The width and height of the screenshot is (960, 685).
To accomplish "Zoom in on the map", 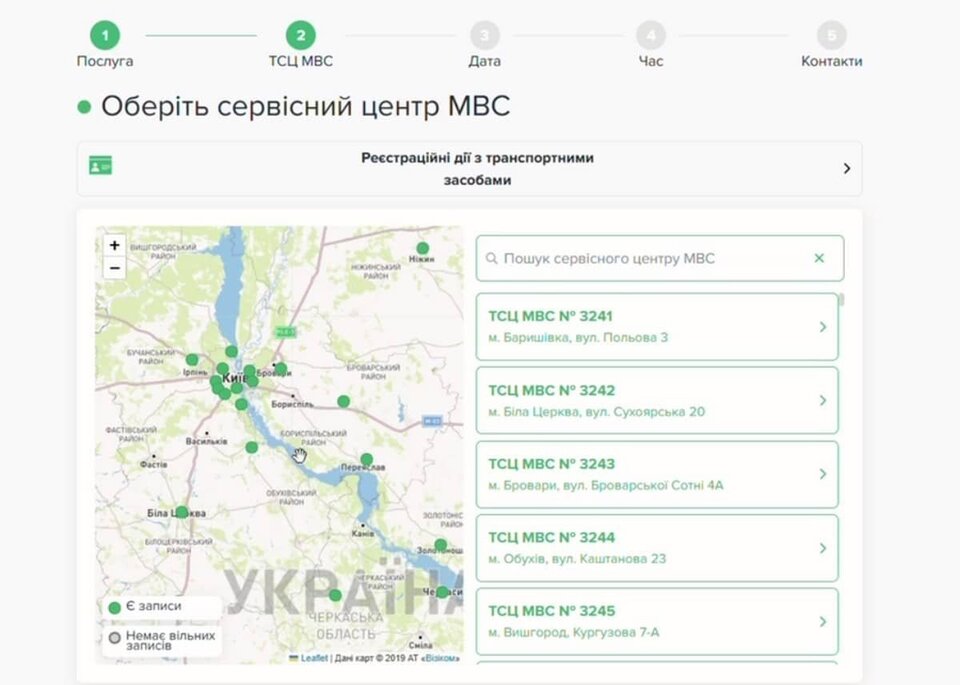I will [115, 245].
